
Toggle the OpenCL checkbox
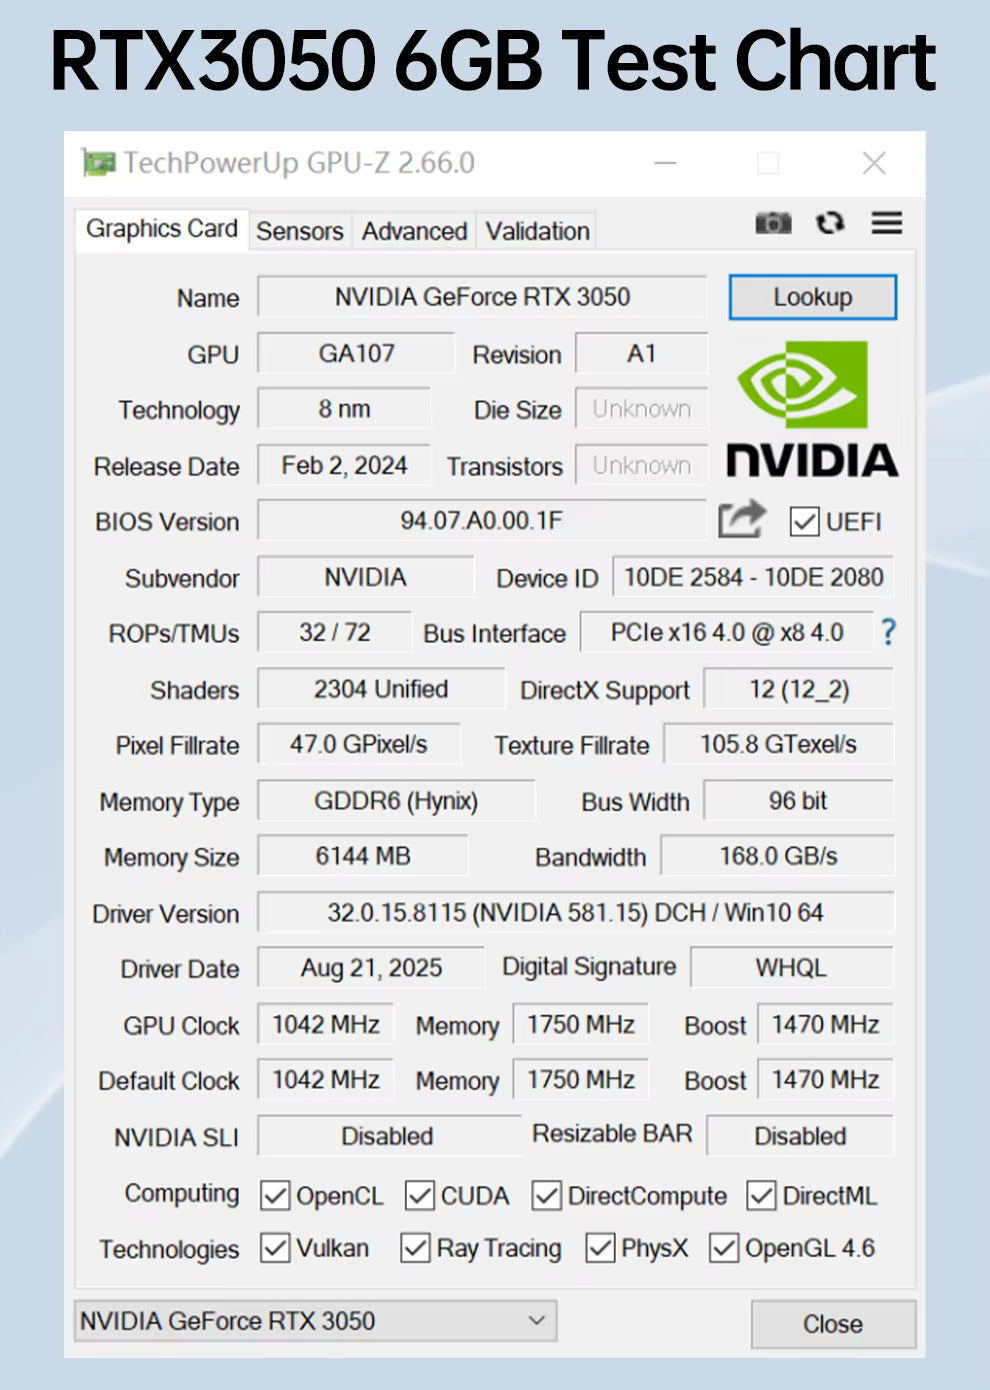pos(275,1195)
